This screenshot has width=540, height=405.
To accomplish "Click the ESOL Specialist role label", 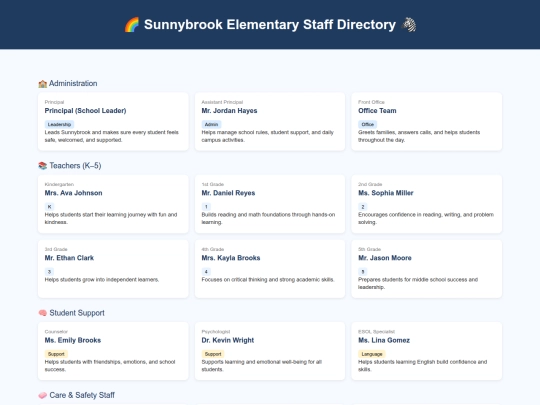I will click(376, 332).
